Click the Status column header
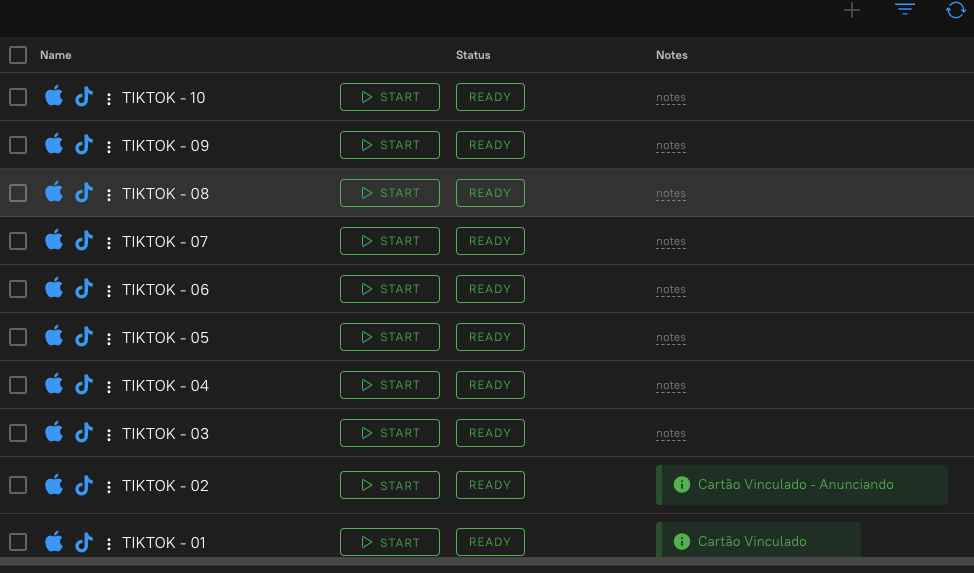 tap(473, 55)
